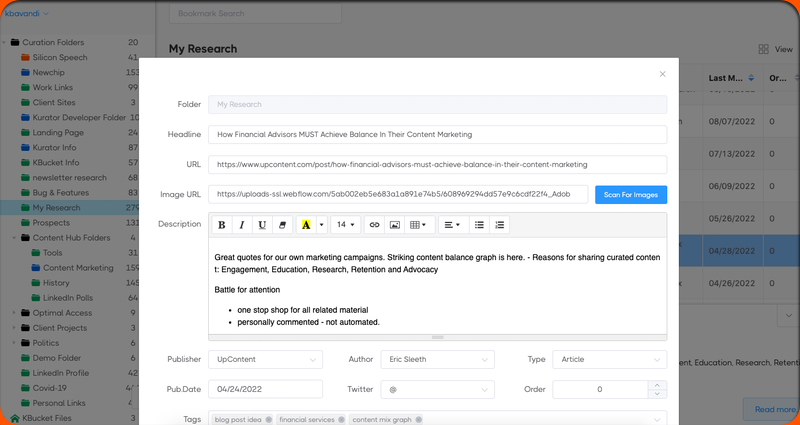800x425 pixels.
Task: Collapse the Content Hub Folders node
Action: coord(14,238)
